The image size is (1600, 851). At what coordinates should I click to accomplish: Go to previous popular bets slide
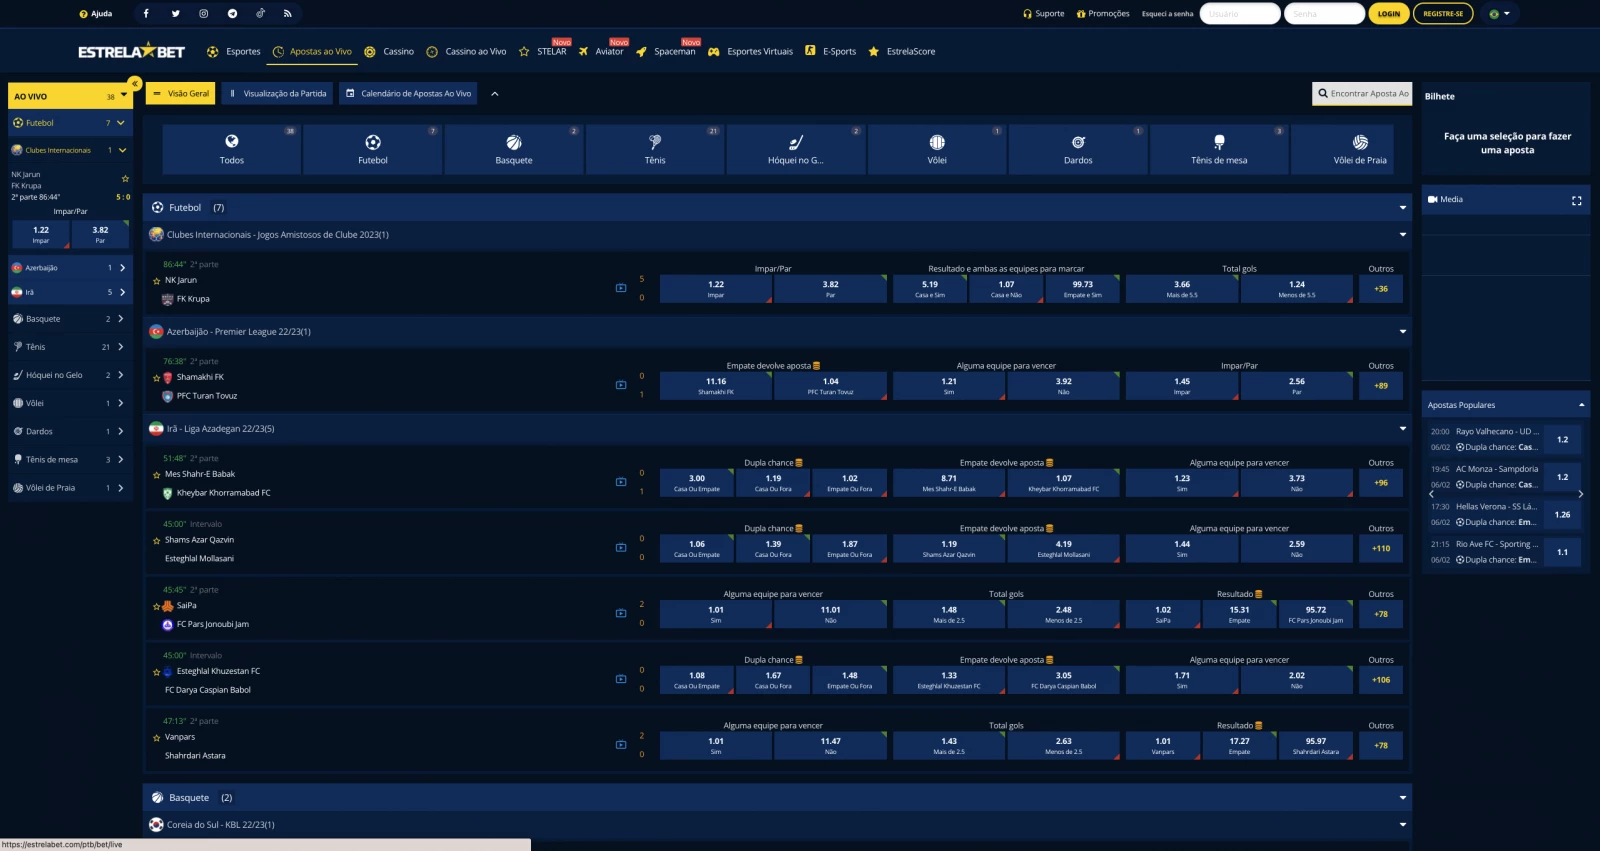point(1431,494)
